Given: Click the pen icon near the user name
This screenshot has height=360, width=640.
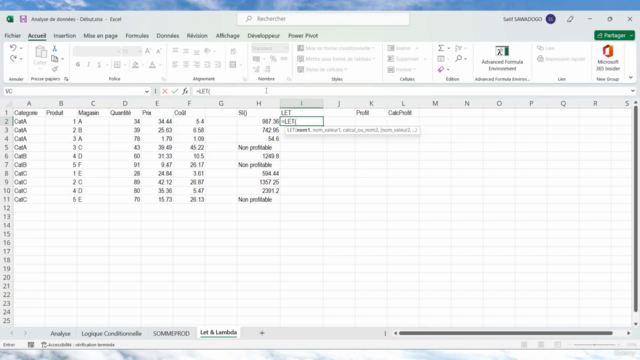Looking at the screenshot, I should click(x=570, y=19).
